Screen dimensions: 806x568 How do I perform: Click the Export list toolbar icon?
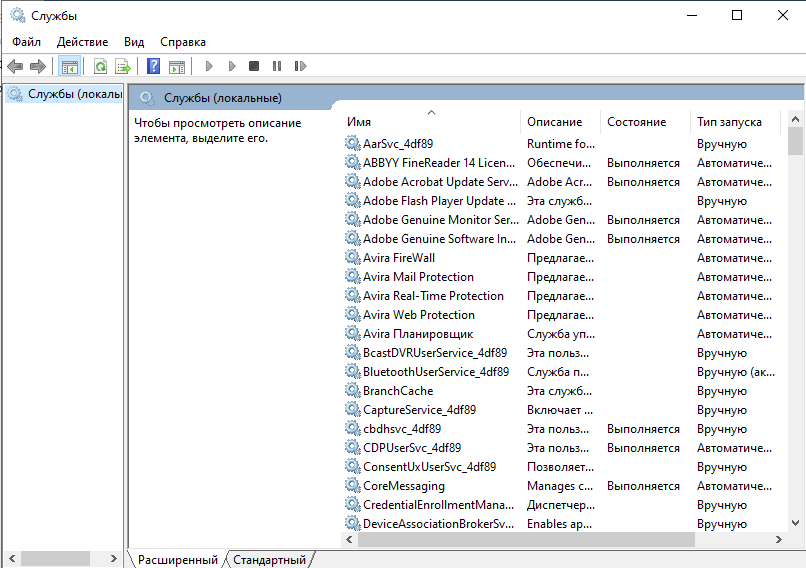123,66
